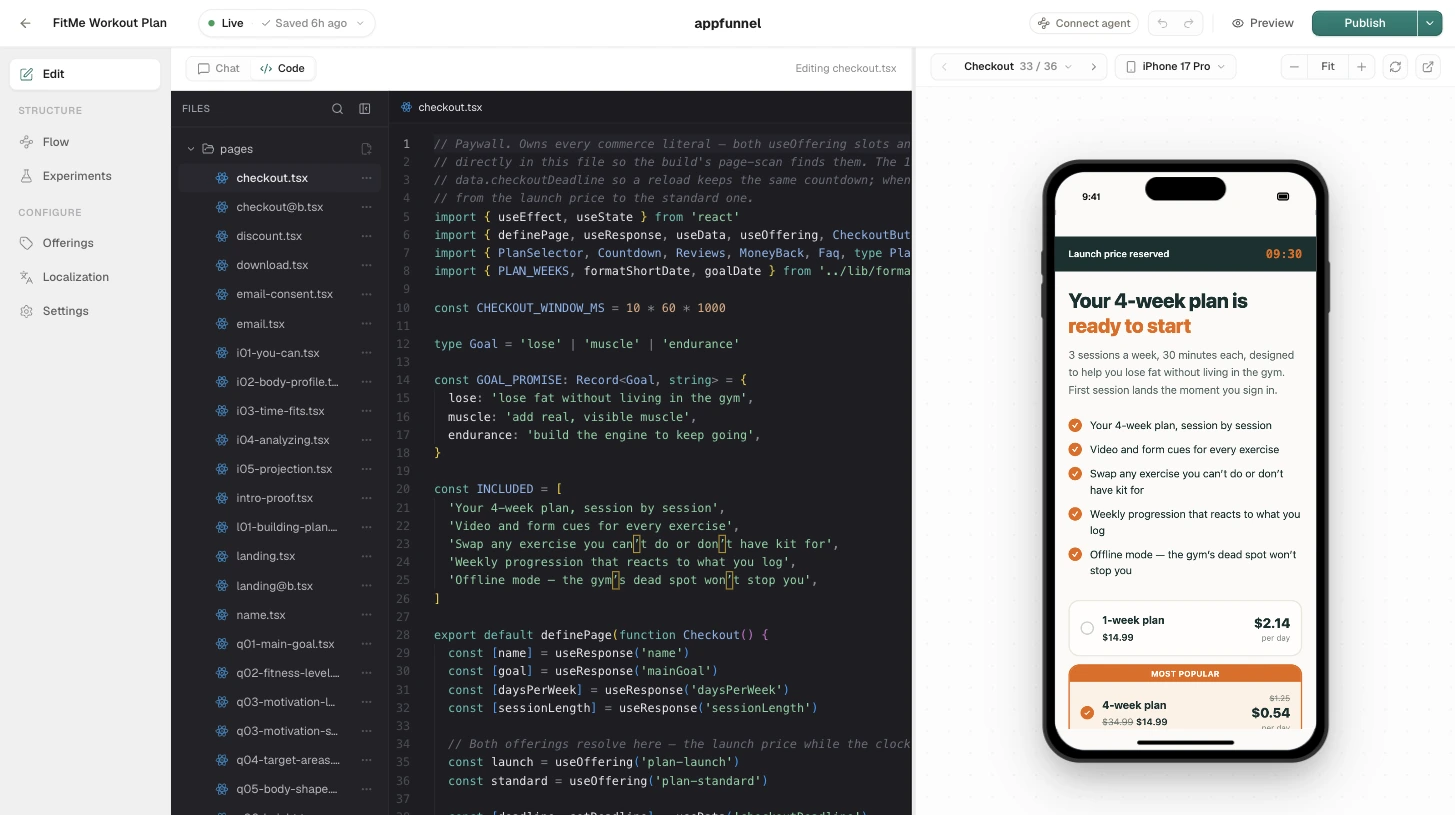Collapse the files panel with sidebar icon
1455x815 pixels.
365,109
